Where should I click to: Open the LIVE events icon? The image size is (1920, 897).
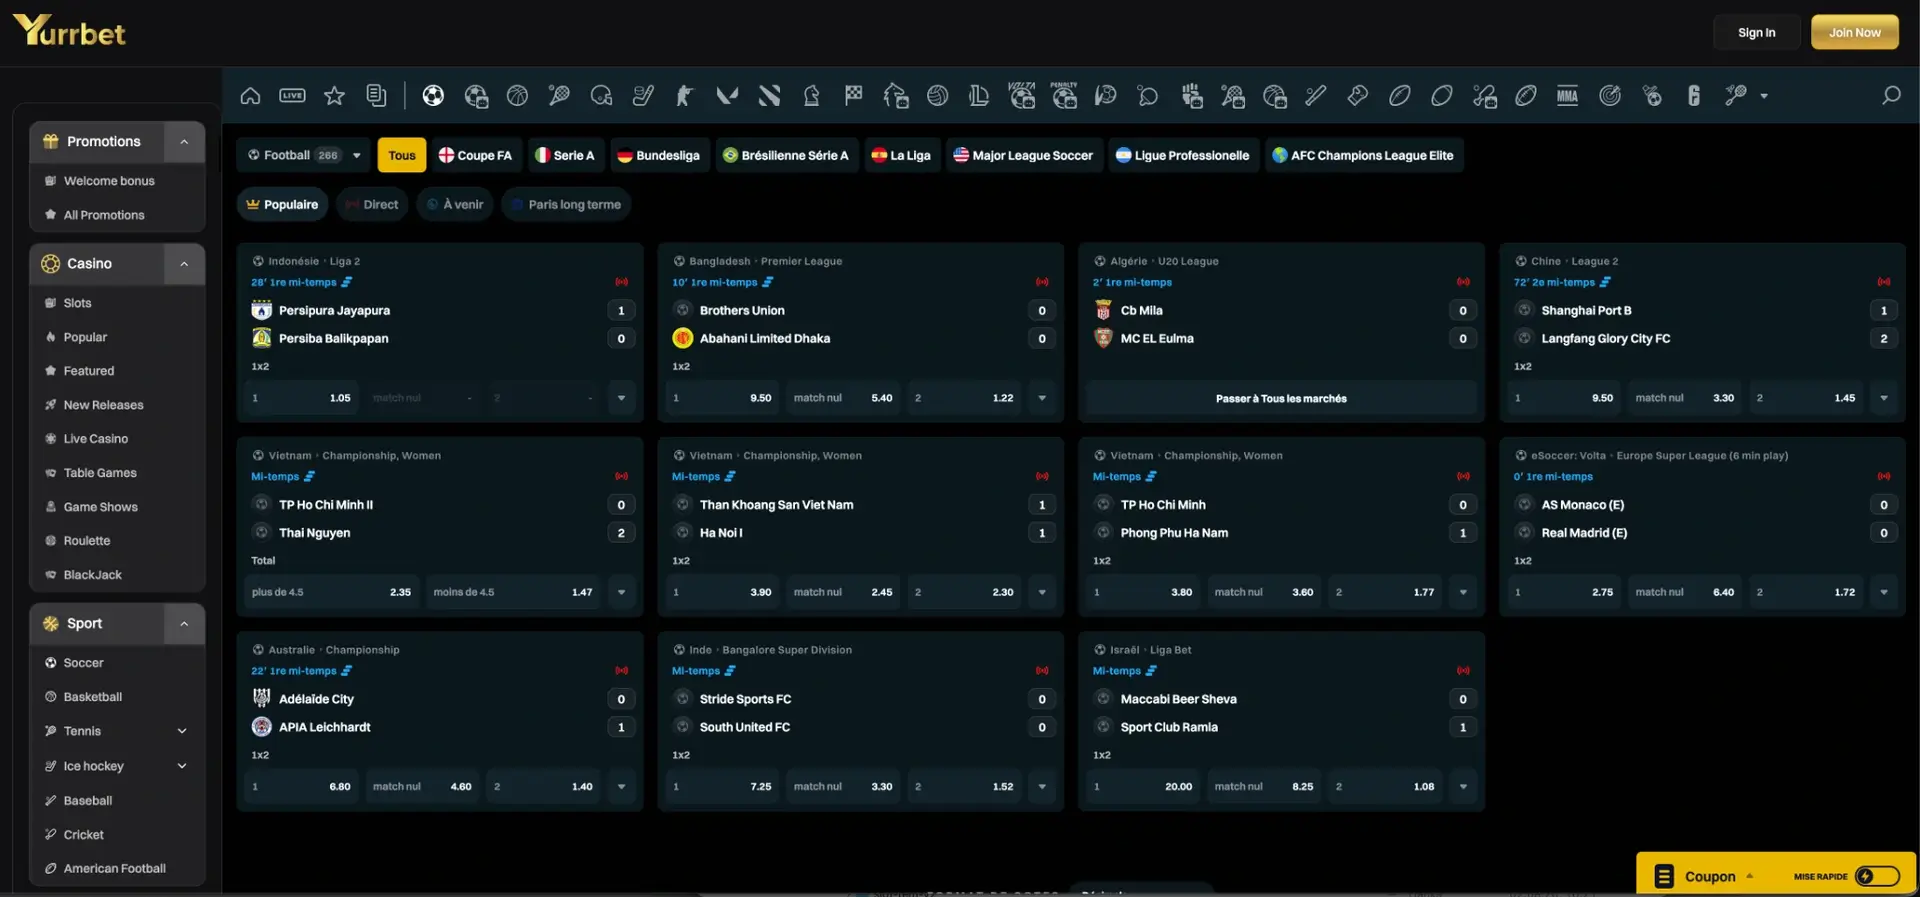(x=292, y=96)
